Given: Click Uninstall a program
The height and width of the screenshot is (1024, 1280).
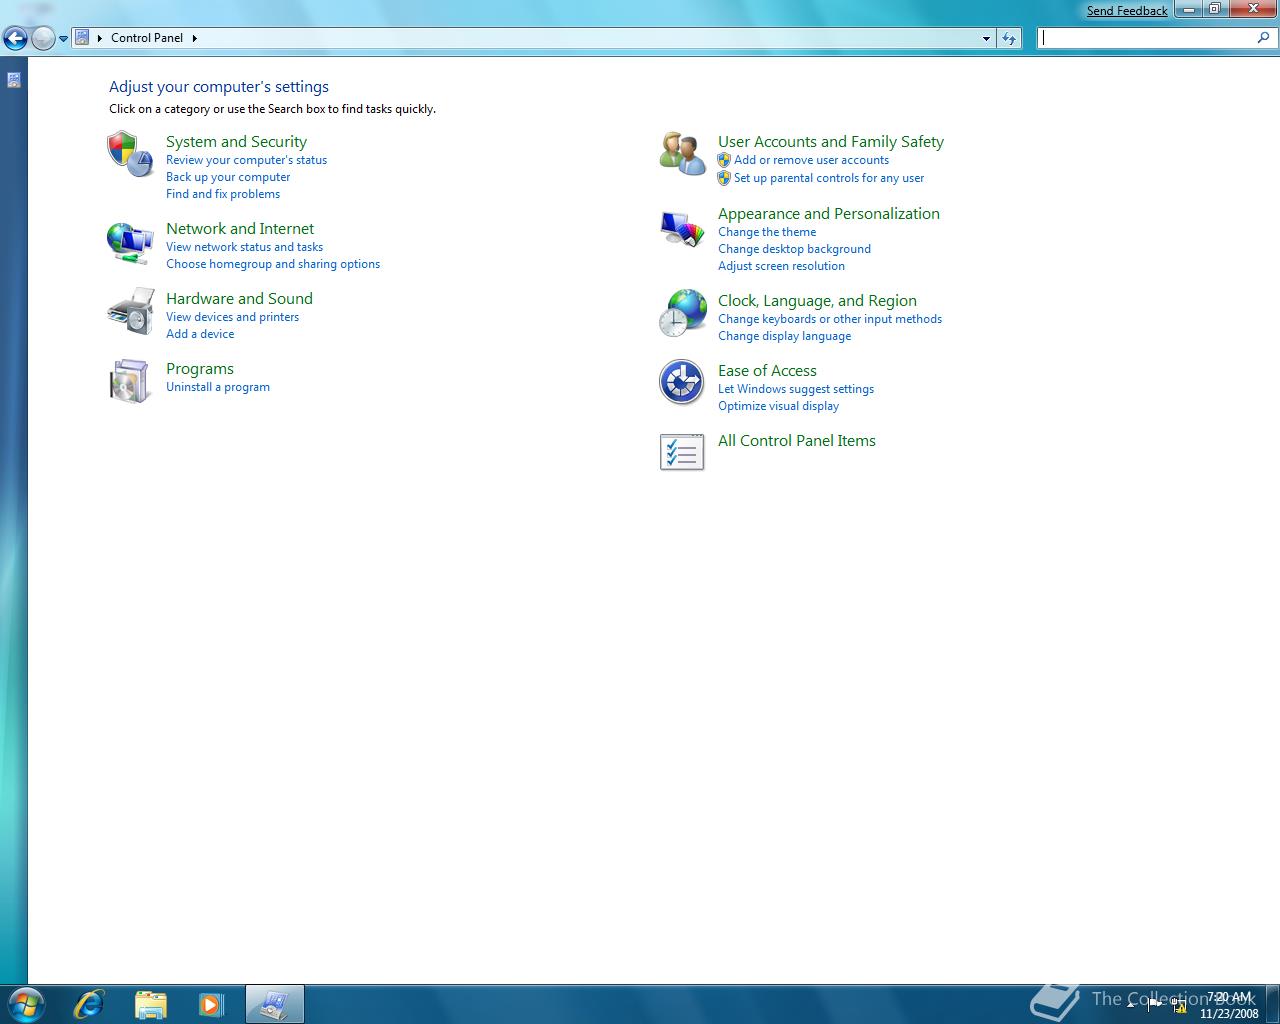Looking at the screenshot, I should [x=218, y=387].
